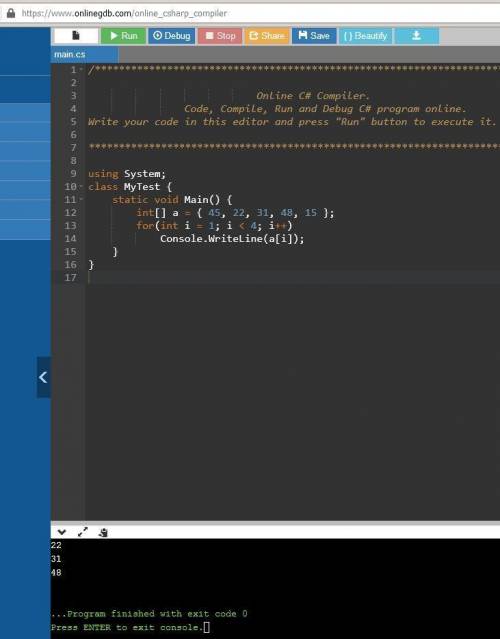This screenshot has width=500, height=639.
Task: Download the source file
Action: click(x=416, y=35)
